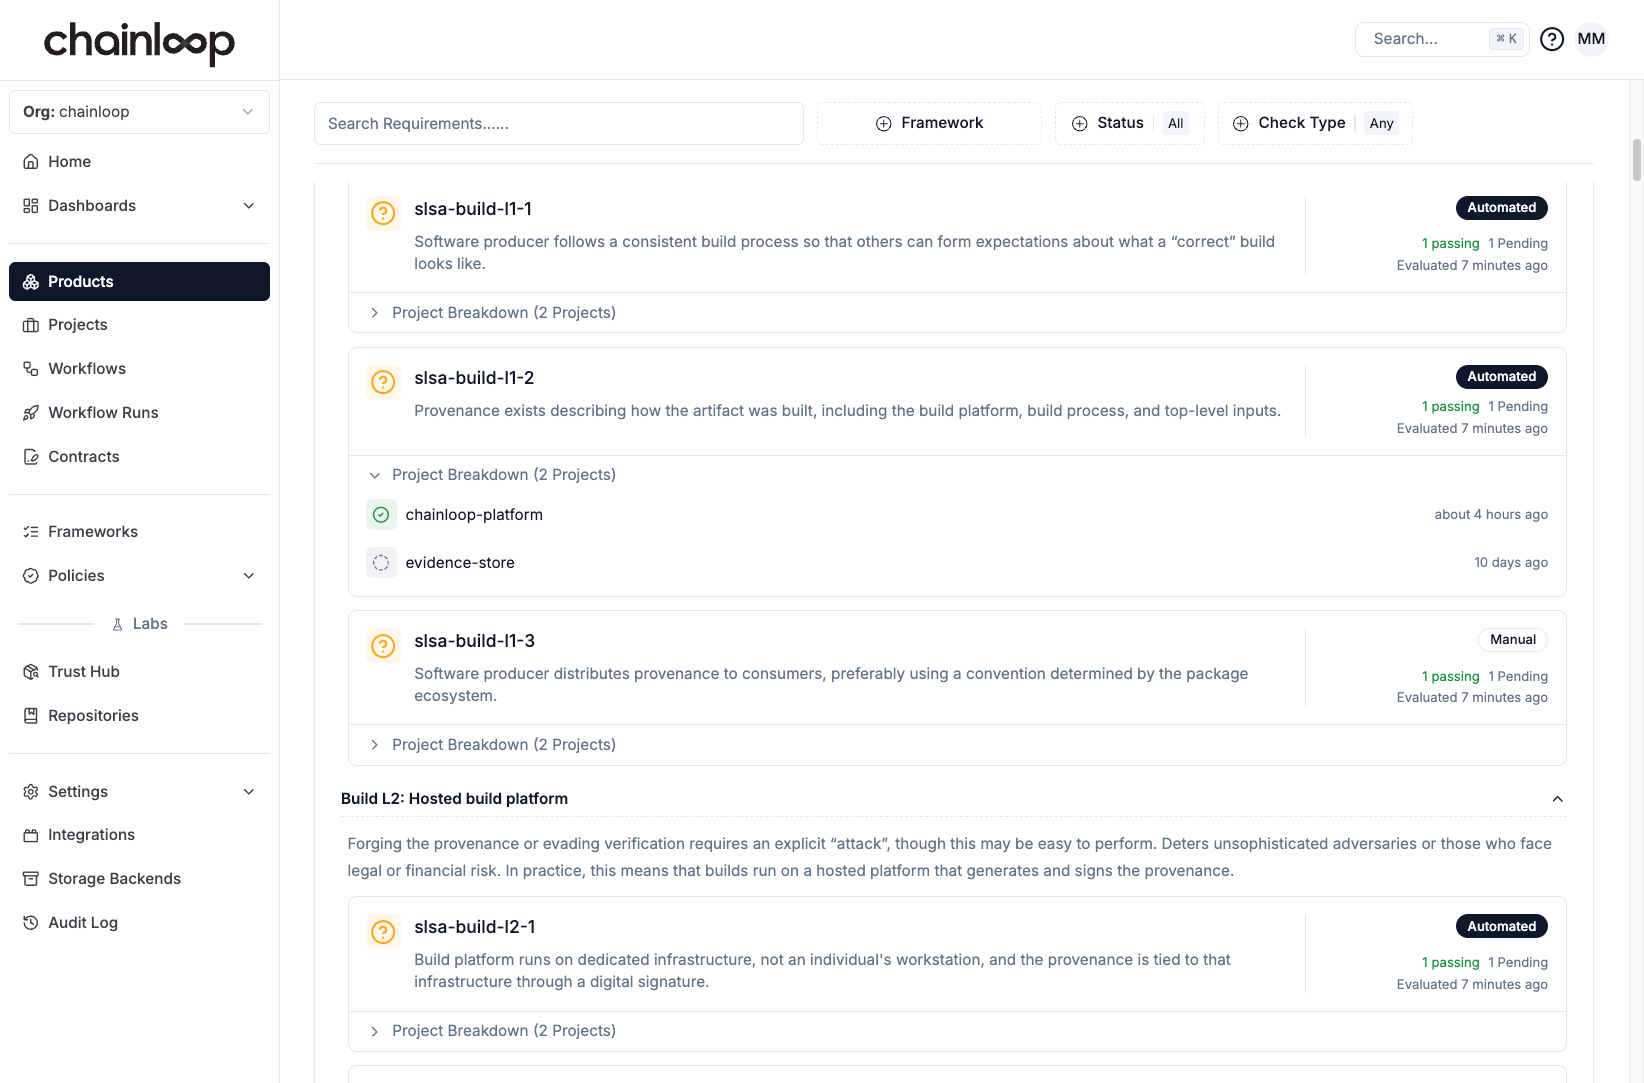Viewport: 1644px width, 1083px height.
Task: Click the slsa-build-l1-3 requirement title
Action: 474,641
